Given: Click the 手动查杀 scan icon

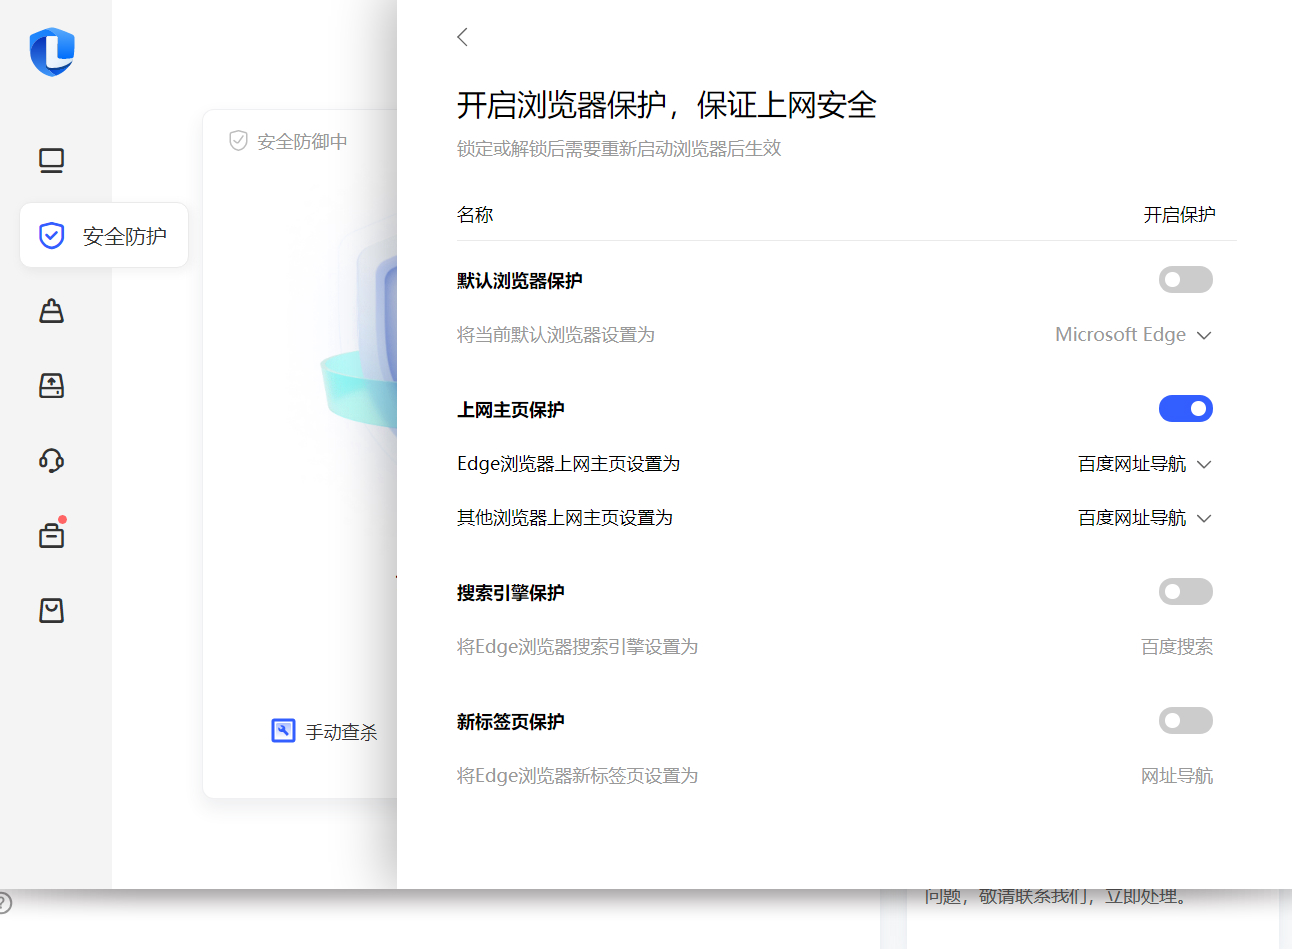Looking at the screenshot, I should click(283, 731).
